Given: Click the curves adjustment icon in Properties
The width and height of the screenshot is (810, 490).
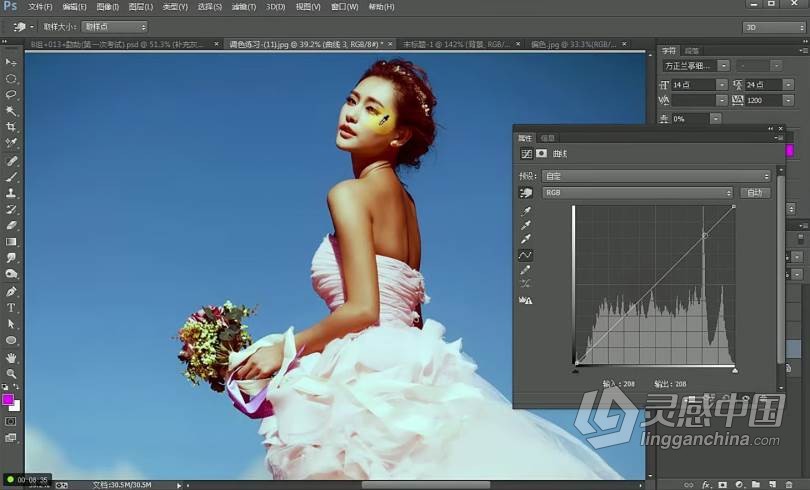Looking at the screenshot, I should click(526, 153).
